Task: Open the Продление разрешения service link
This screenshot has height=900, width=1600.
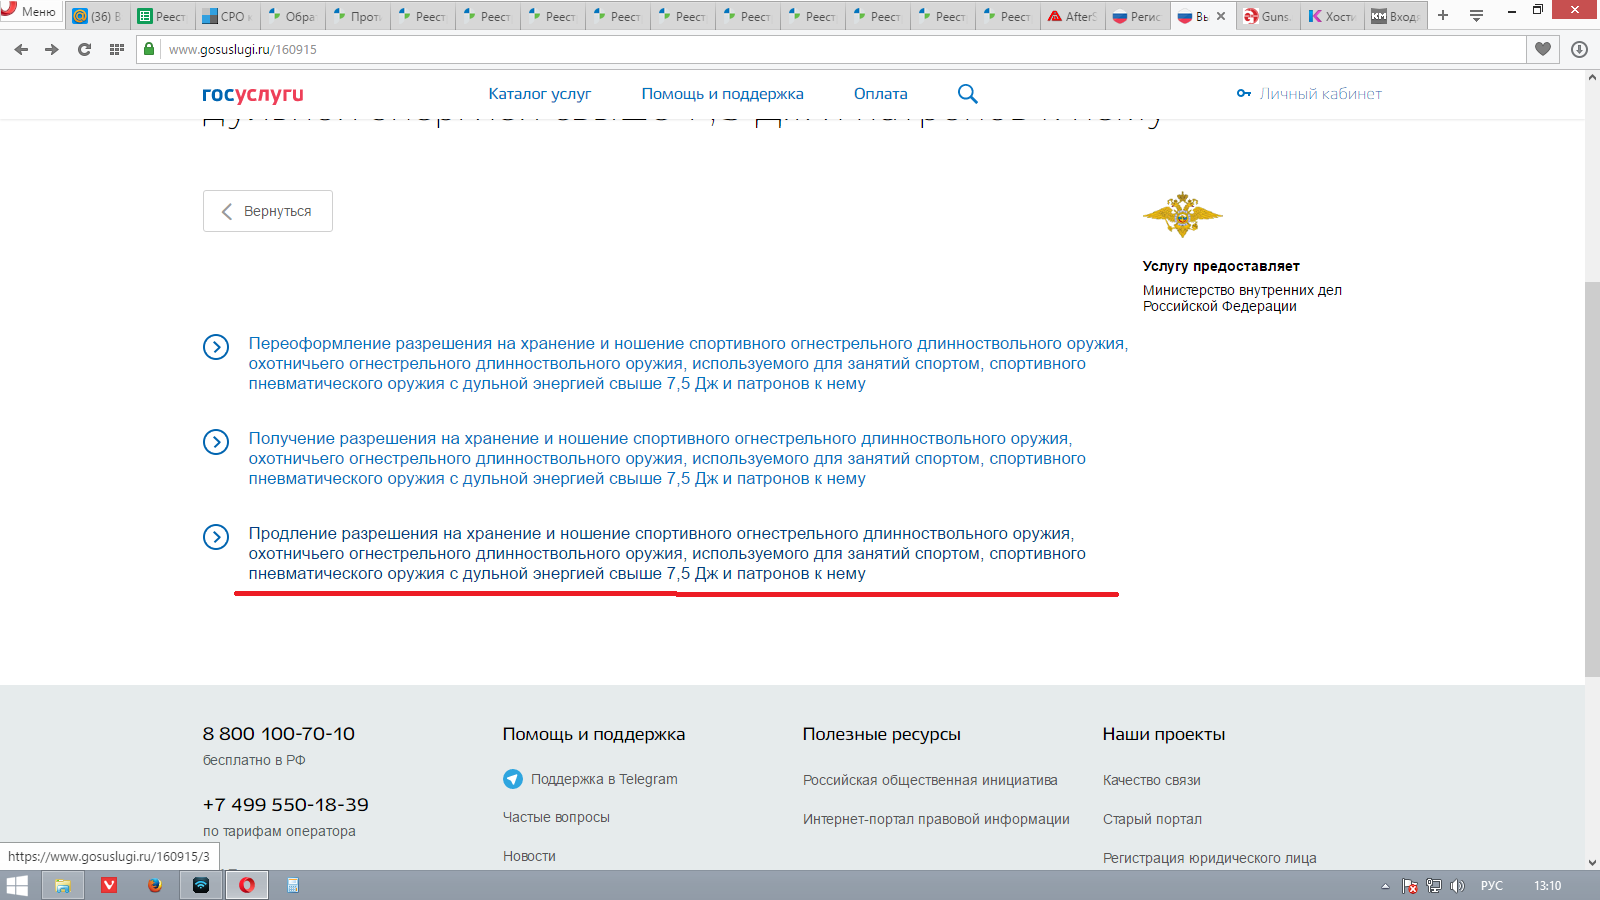Action: (667, 554)
